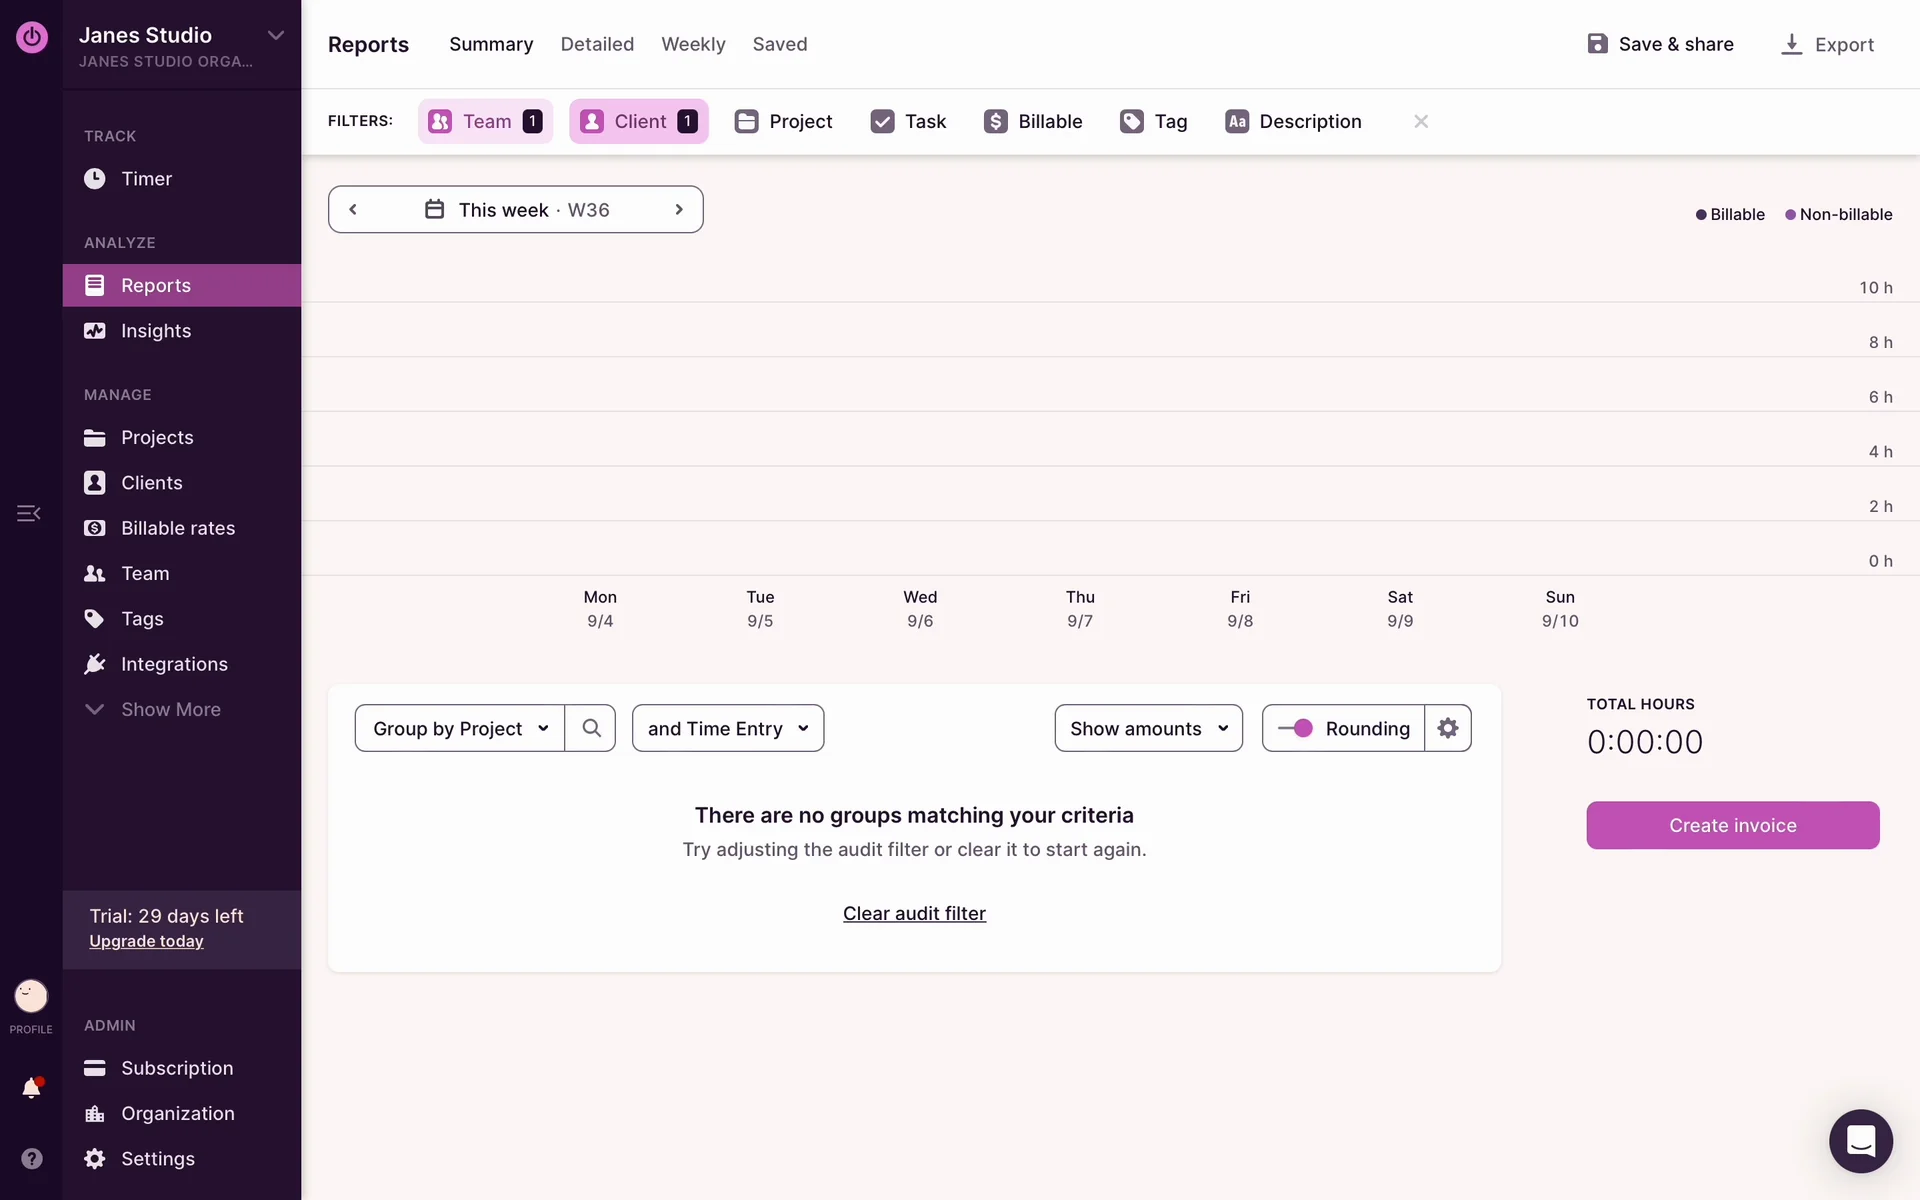Collapse the sidebar using the menu icon
This screenshot has width=1920, height=1200.
(28, 513)
